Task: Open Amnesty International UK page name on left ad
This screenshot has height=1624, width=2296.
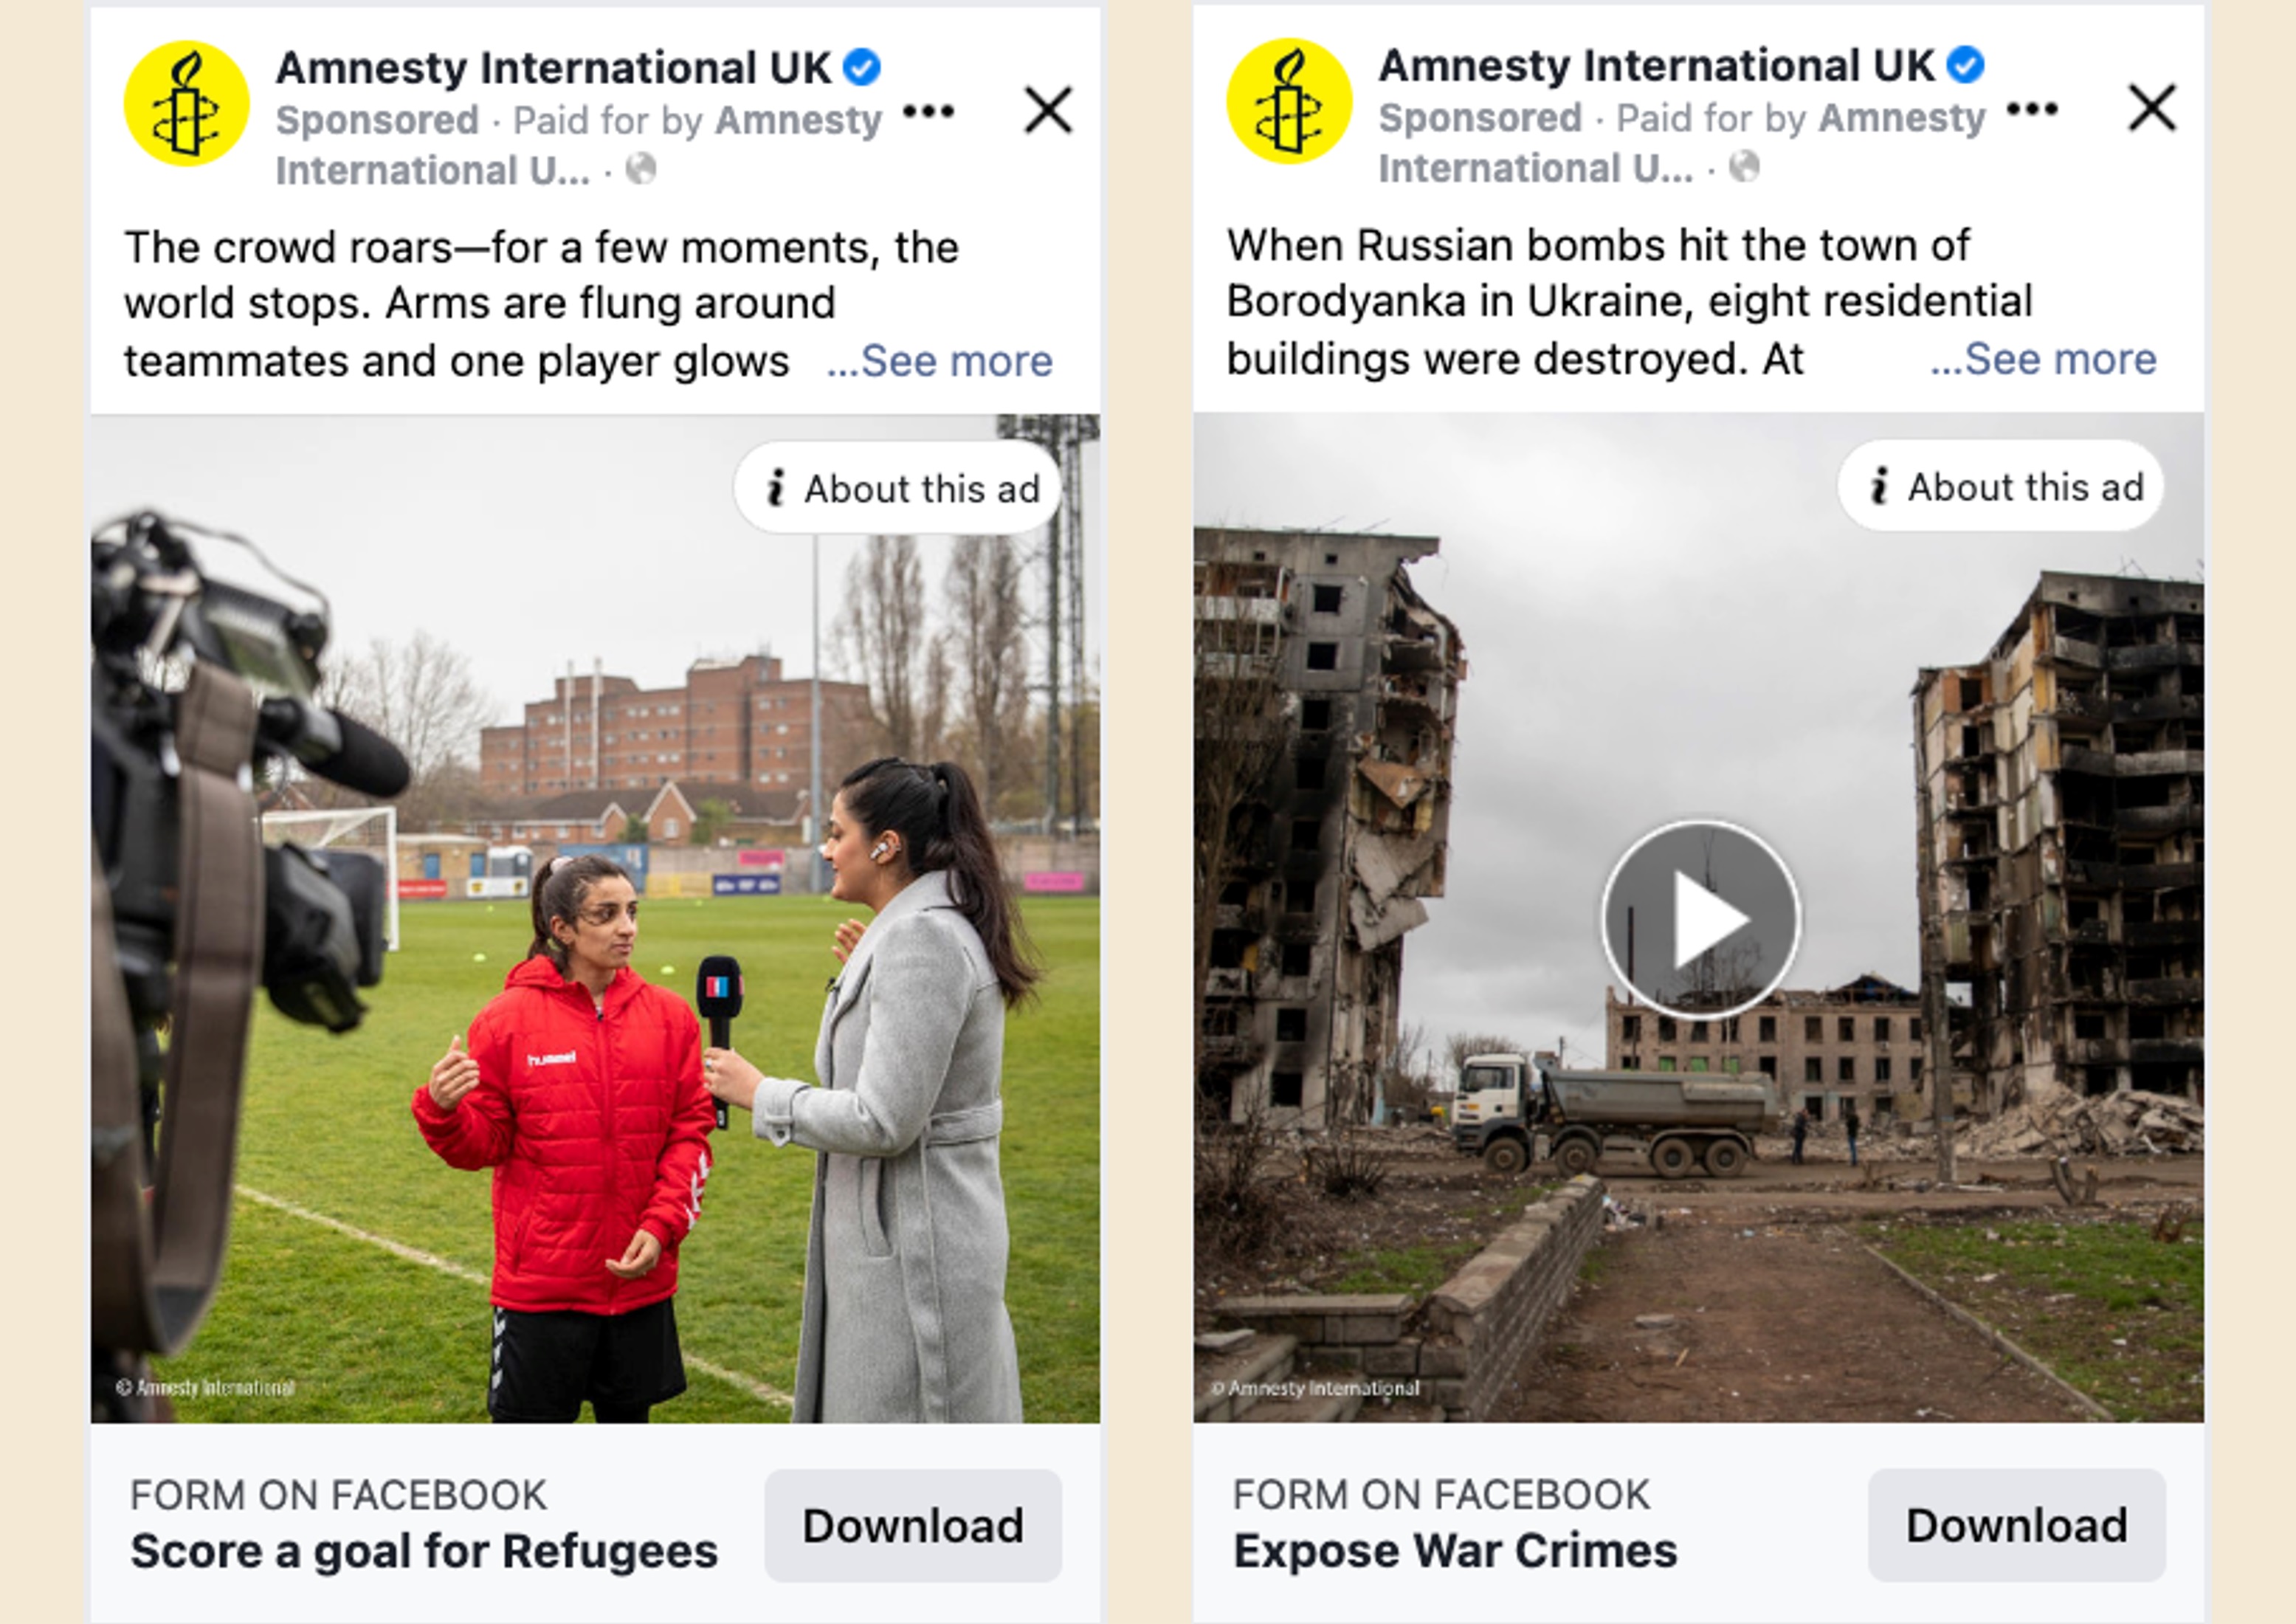Action: click(553, 68)
